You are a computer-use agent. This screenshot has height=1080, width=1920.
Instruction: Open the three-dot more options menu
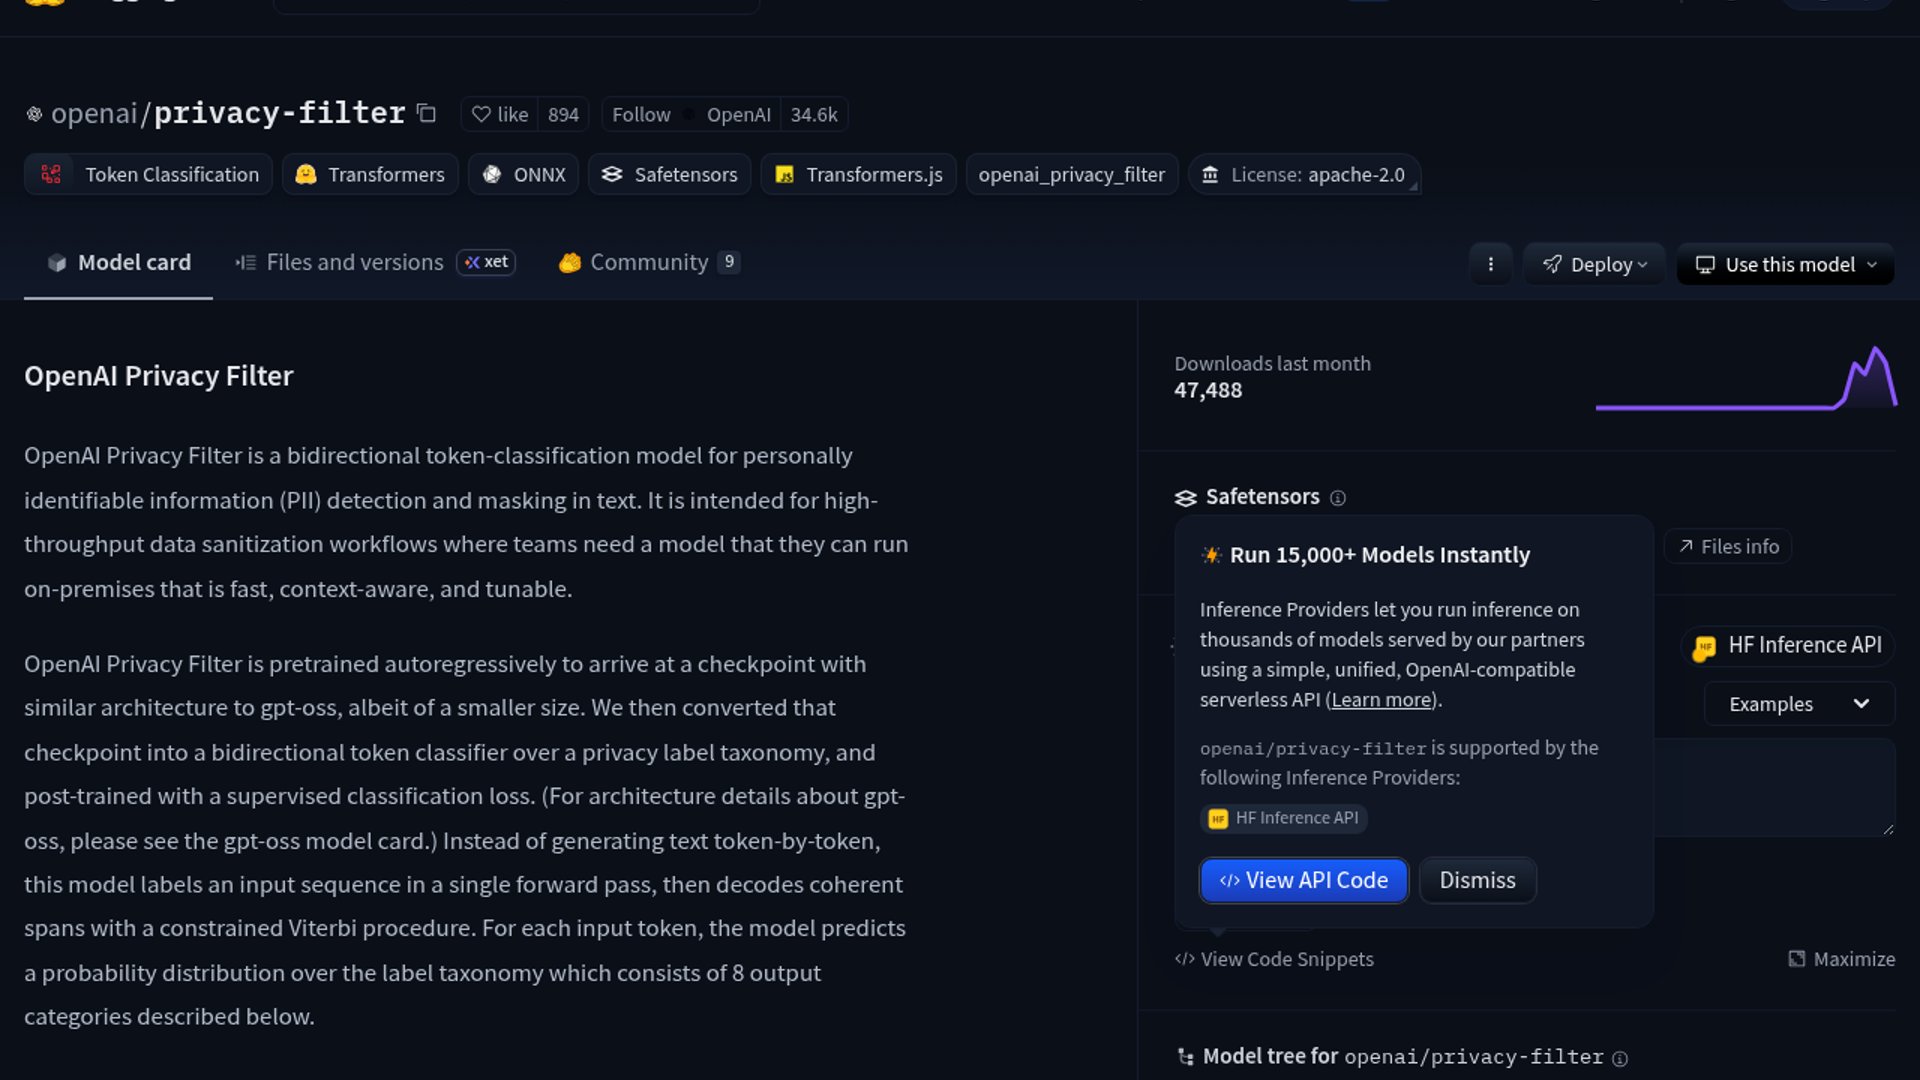coord(1490,265)
